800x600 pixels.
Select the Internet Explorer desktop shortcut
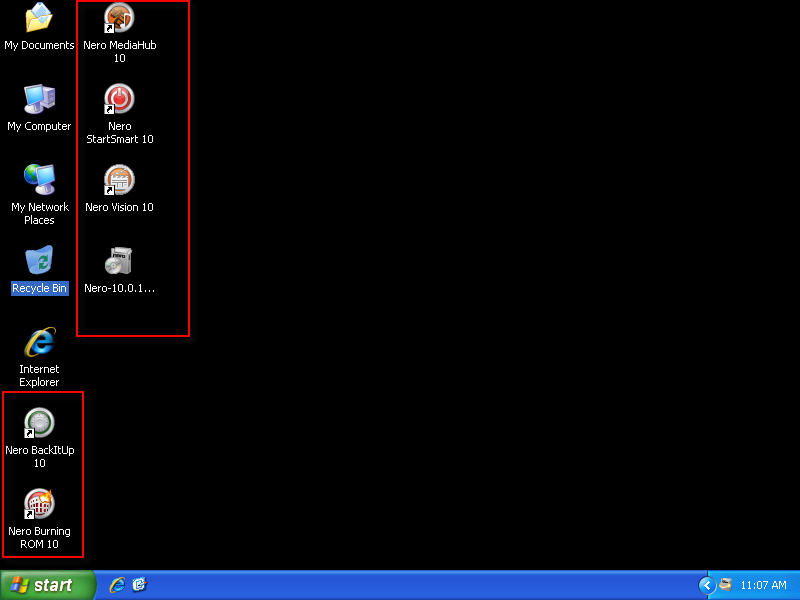pos(39,342)
